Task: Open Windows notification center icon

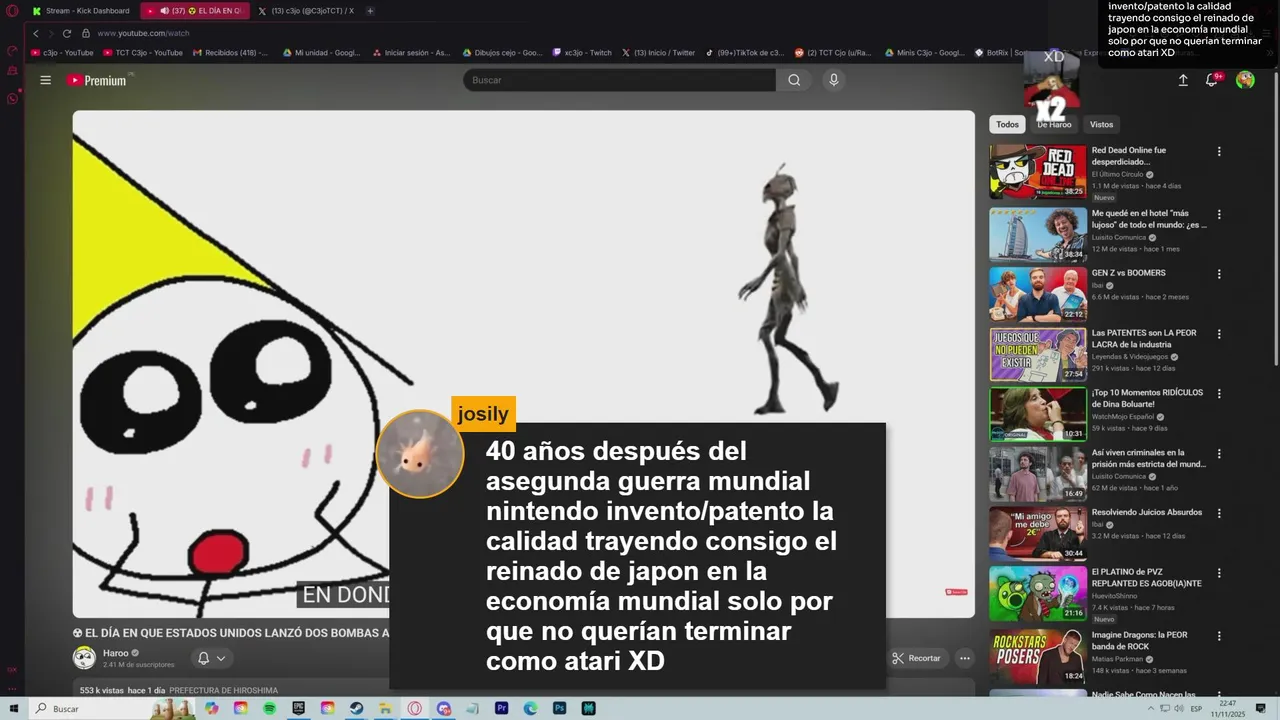Action: tap(1261, 709)
